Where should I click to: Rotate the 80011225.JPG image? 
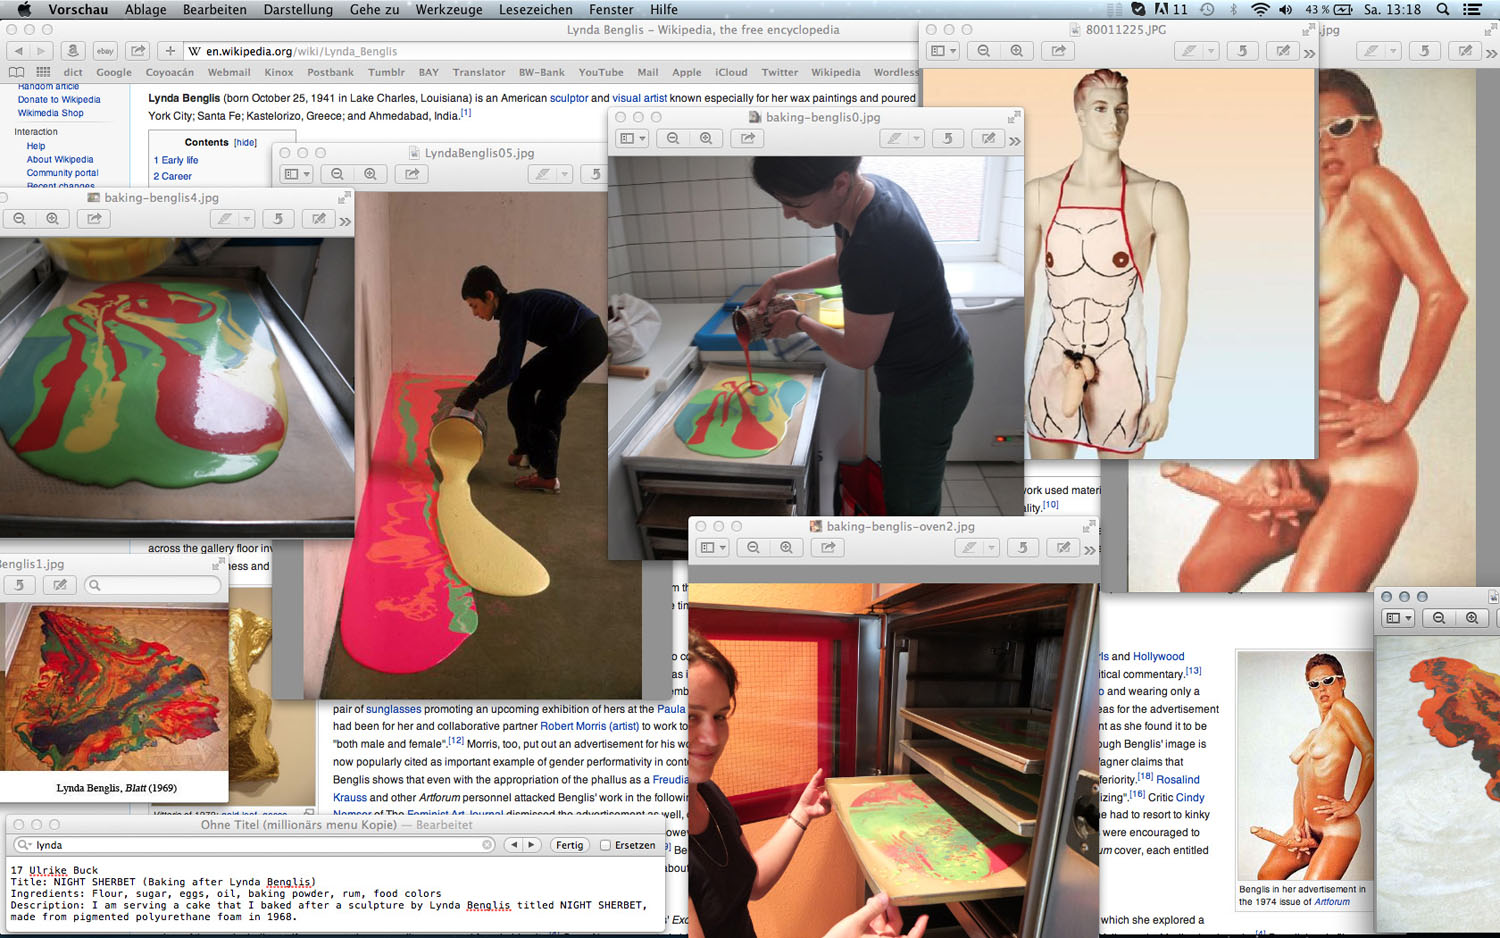[1242, 51]
